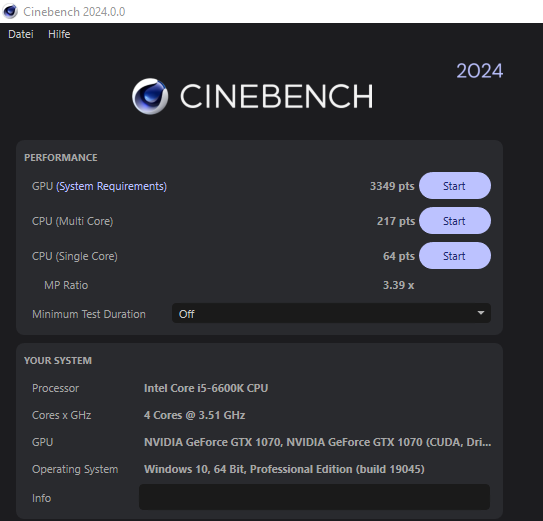Open the Minimum Test Duration dropdown
The width and height of the screenshot is (543, 521).
(331, 314)
